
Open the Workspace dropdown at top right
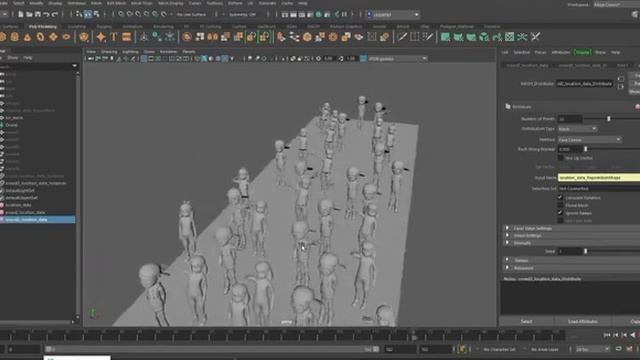click(616, 4)
